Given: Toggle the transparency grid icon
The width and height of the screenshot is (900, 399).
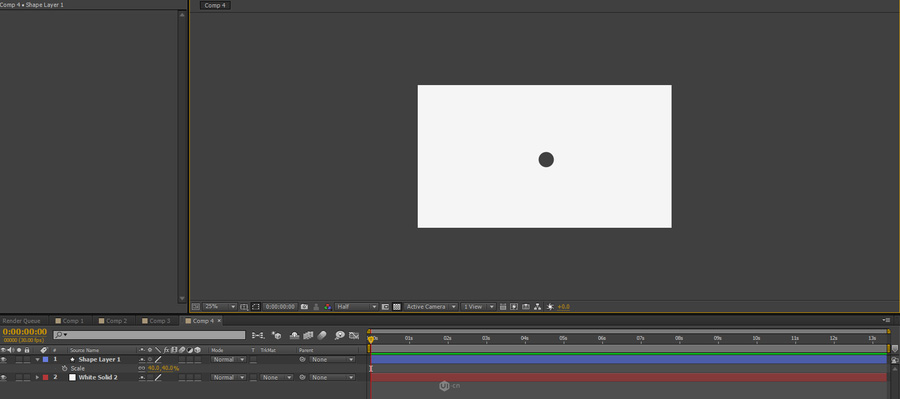Looking at the screenshot, I should pyautogui.click(x=397, y=307).
